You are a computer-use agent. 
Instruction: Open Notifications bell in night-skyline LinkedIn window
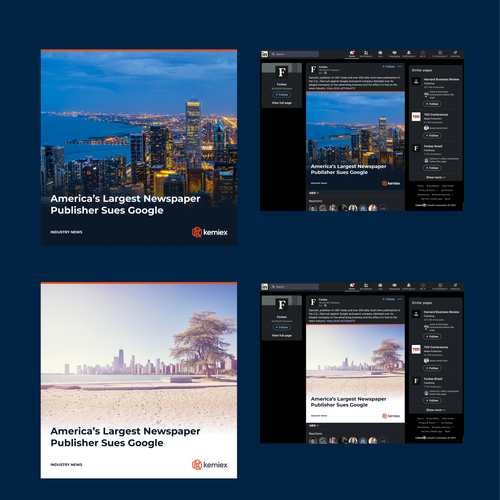pos(409,54)
